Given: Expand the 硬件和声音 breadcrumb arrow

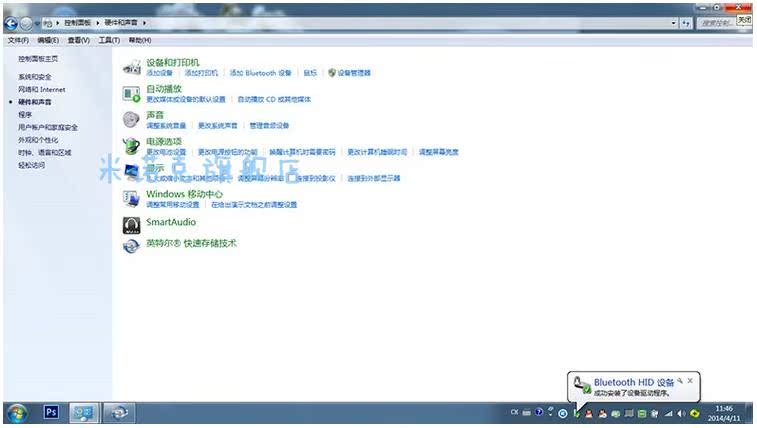Looking at the screenshot, I should pyautogui.click(x=144, y=23).
